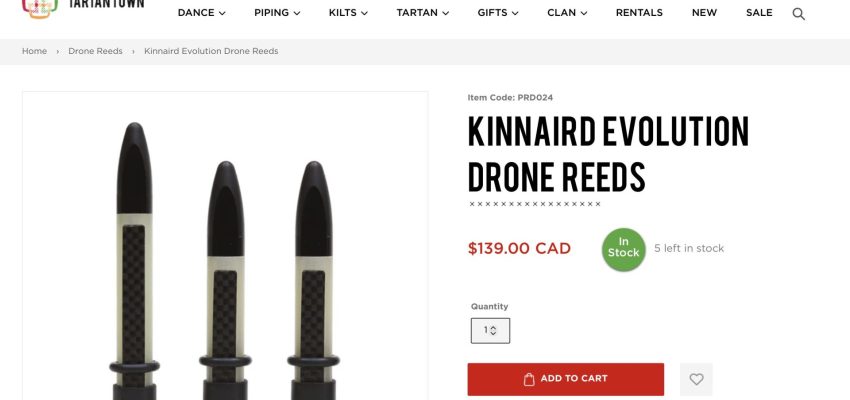This screenshot has height=400, width=850.
Task: Click the green In Stock badge
Action: [623, 248]
